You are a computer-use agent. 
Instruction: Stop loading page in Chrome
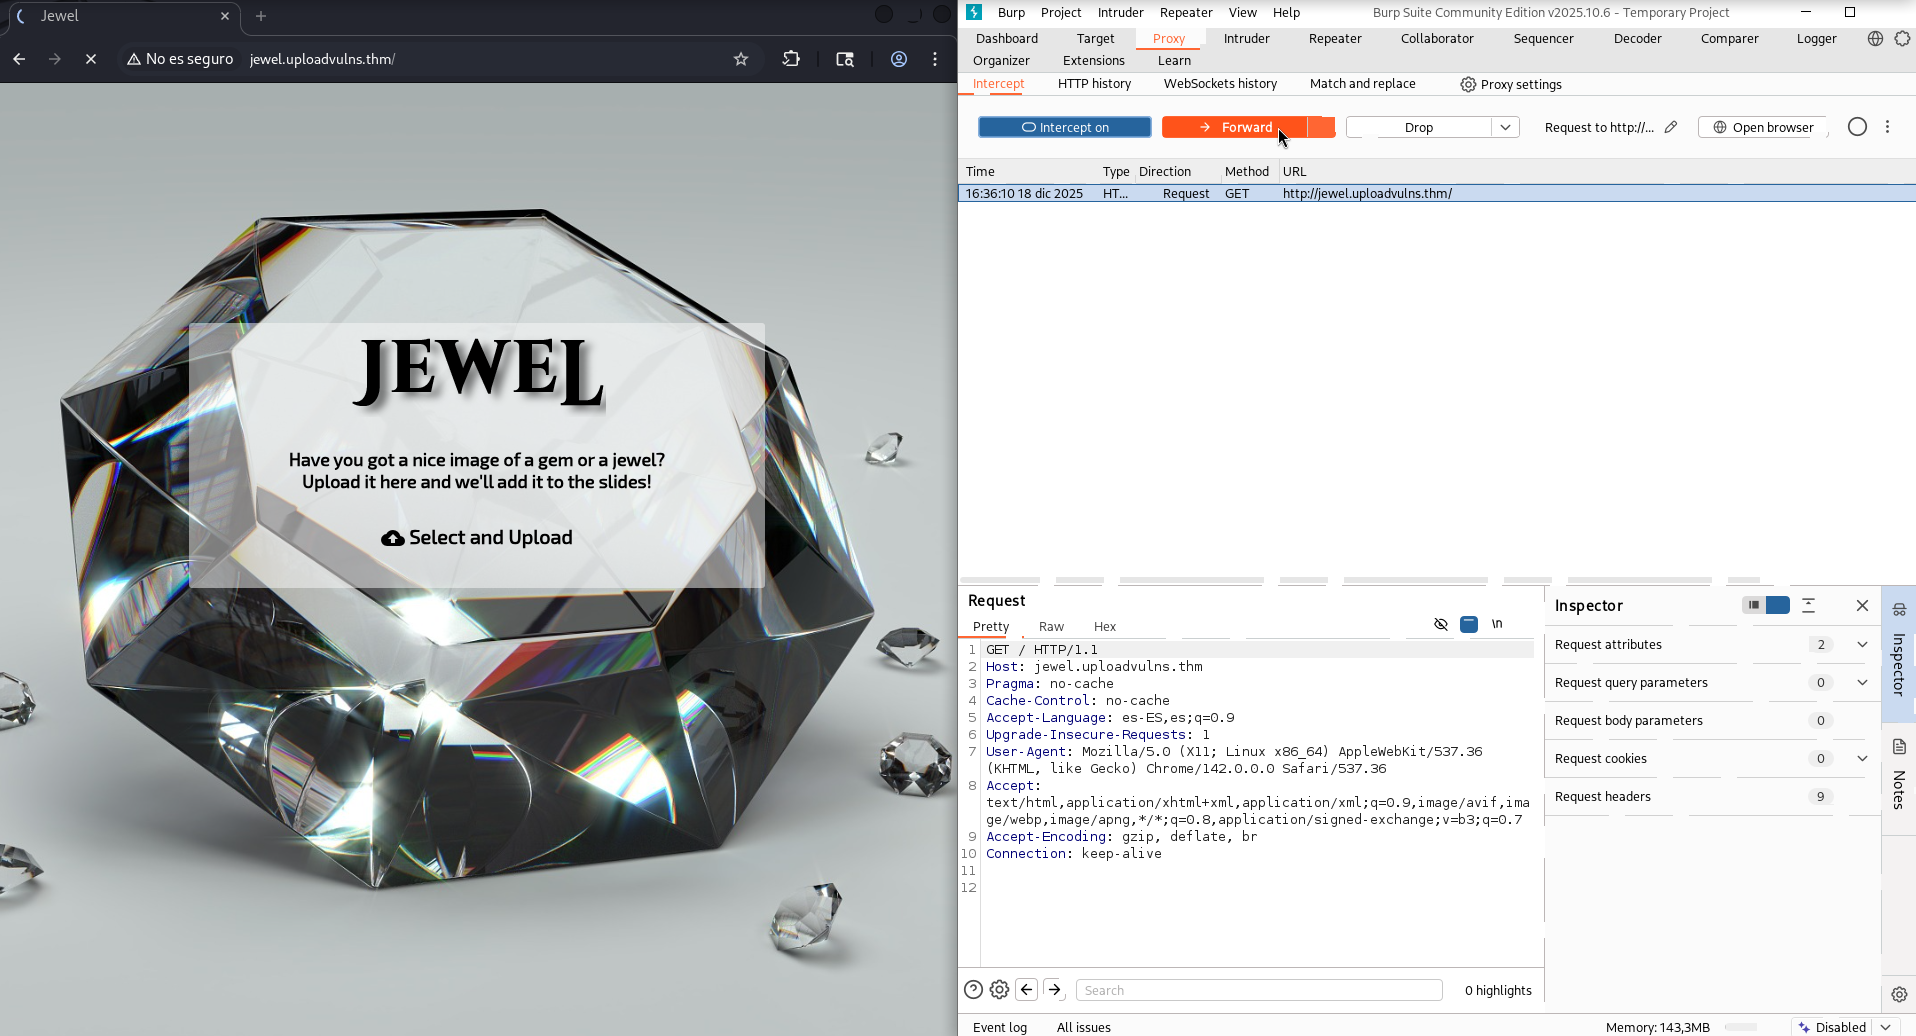(x=91, y=59)
